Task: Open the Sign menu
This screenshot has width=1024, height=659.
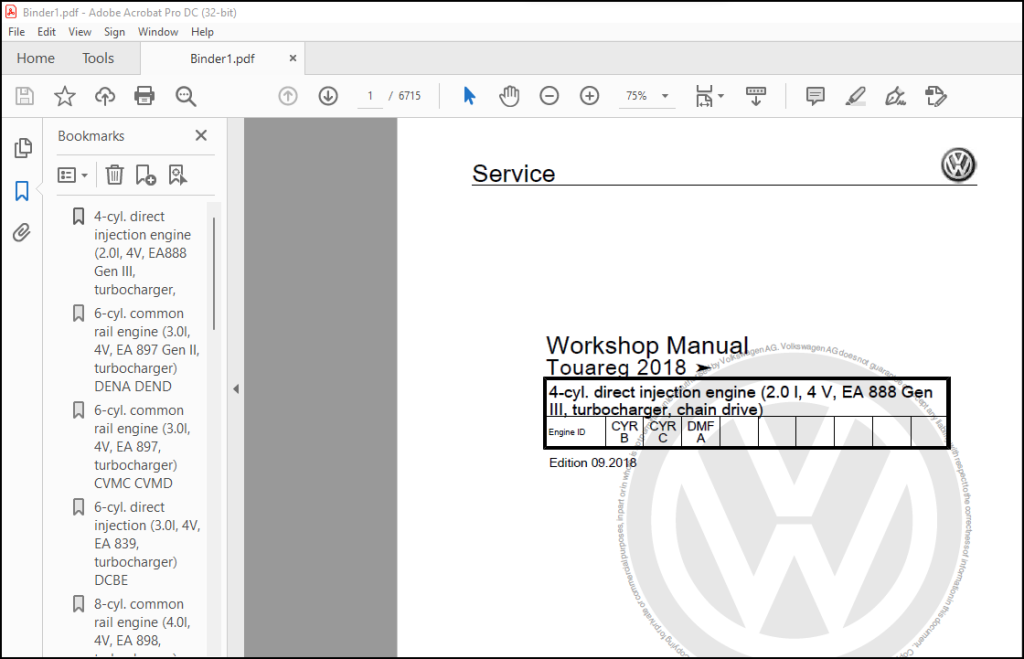Action: click(114, 32)
